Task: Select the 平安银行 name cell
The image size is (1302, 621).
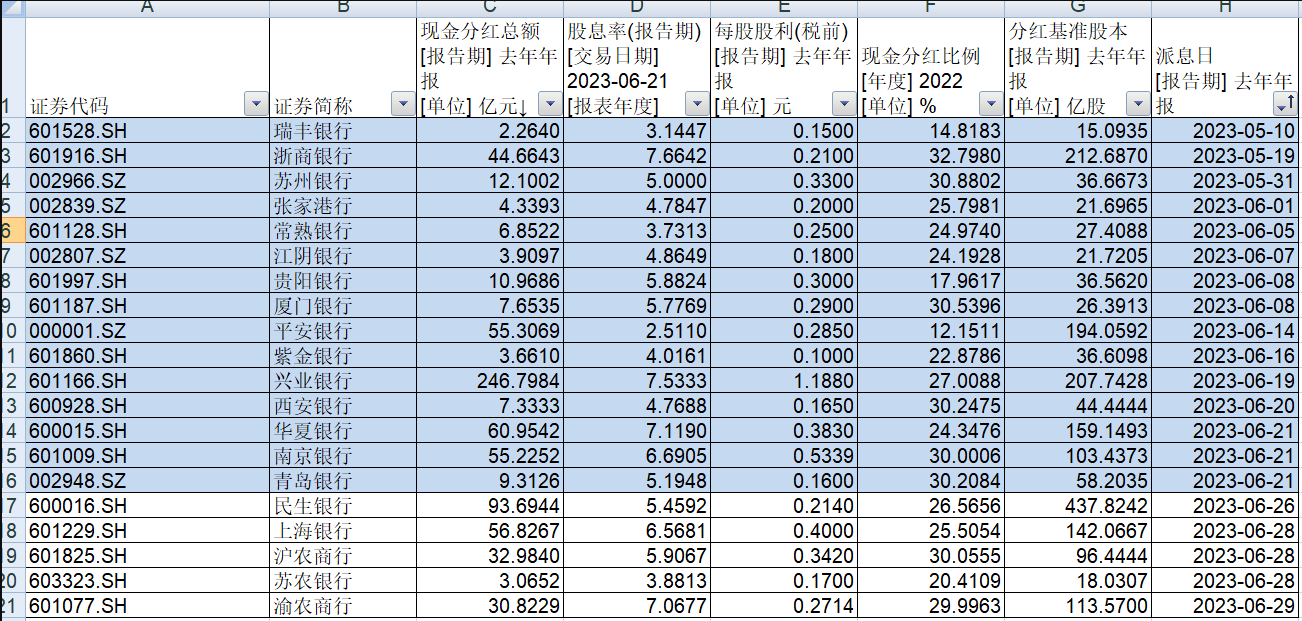Action: click(343, 330)
